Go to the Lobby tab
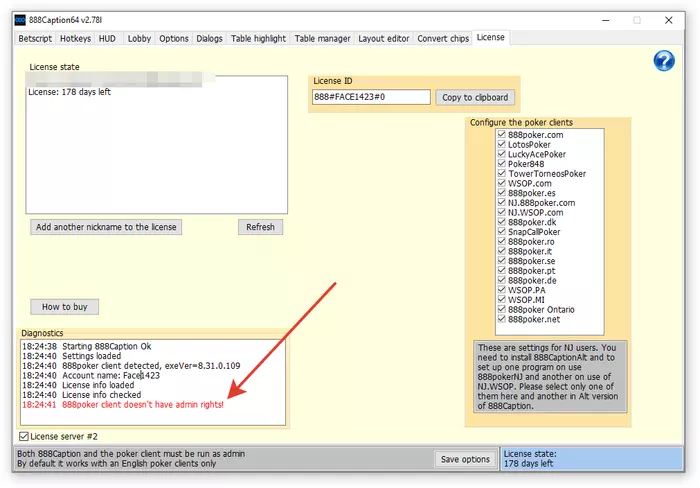The height and width of the screenshot is (488, 700). (x=139, y=39)
